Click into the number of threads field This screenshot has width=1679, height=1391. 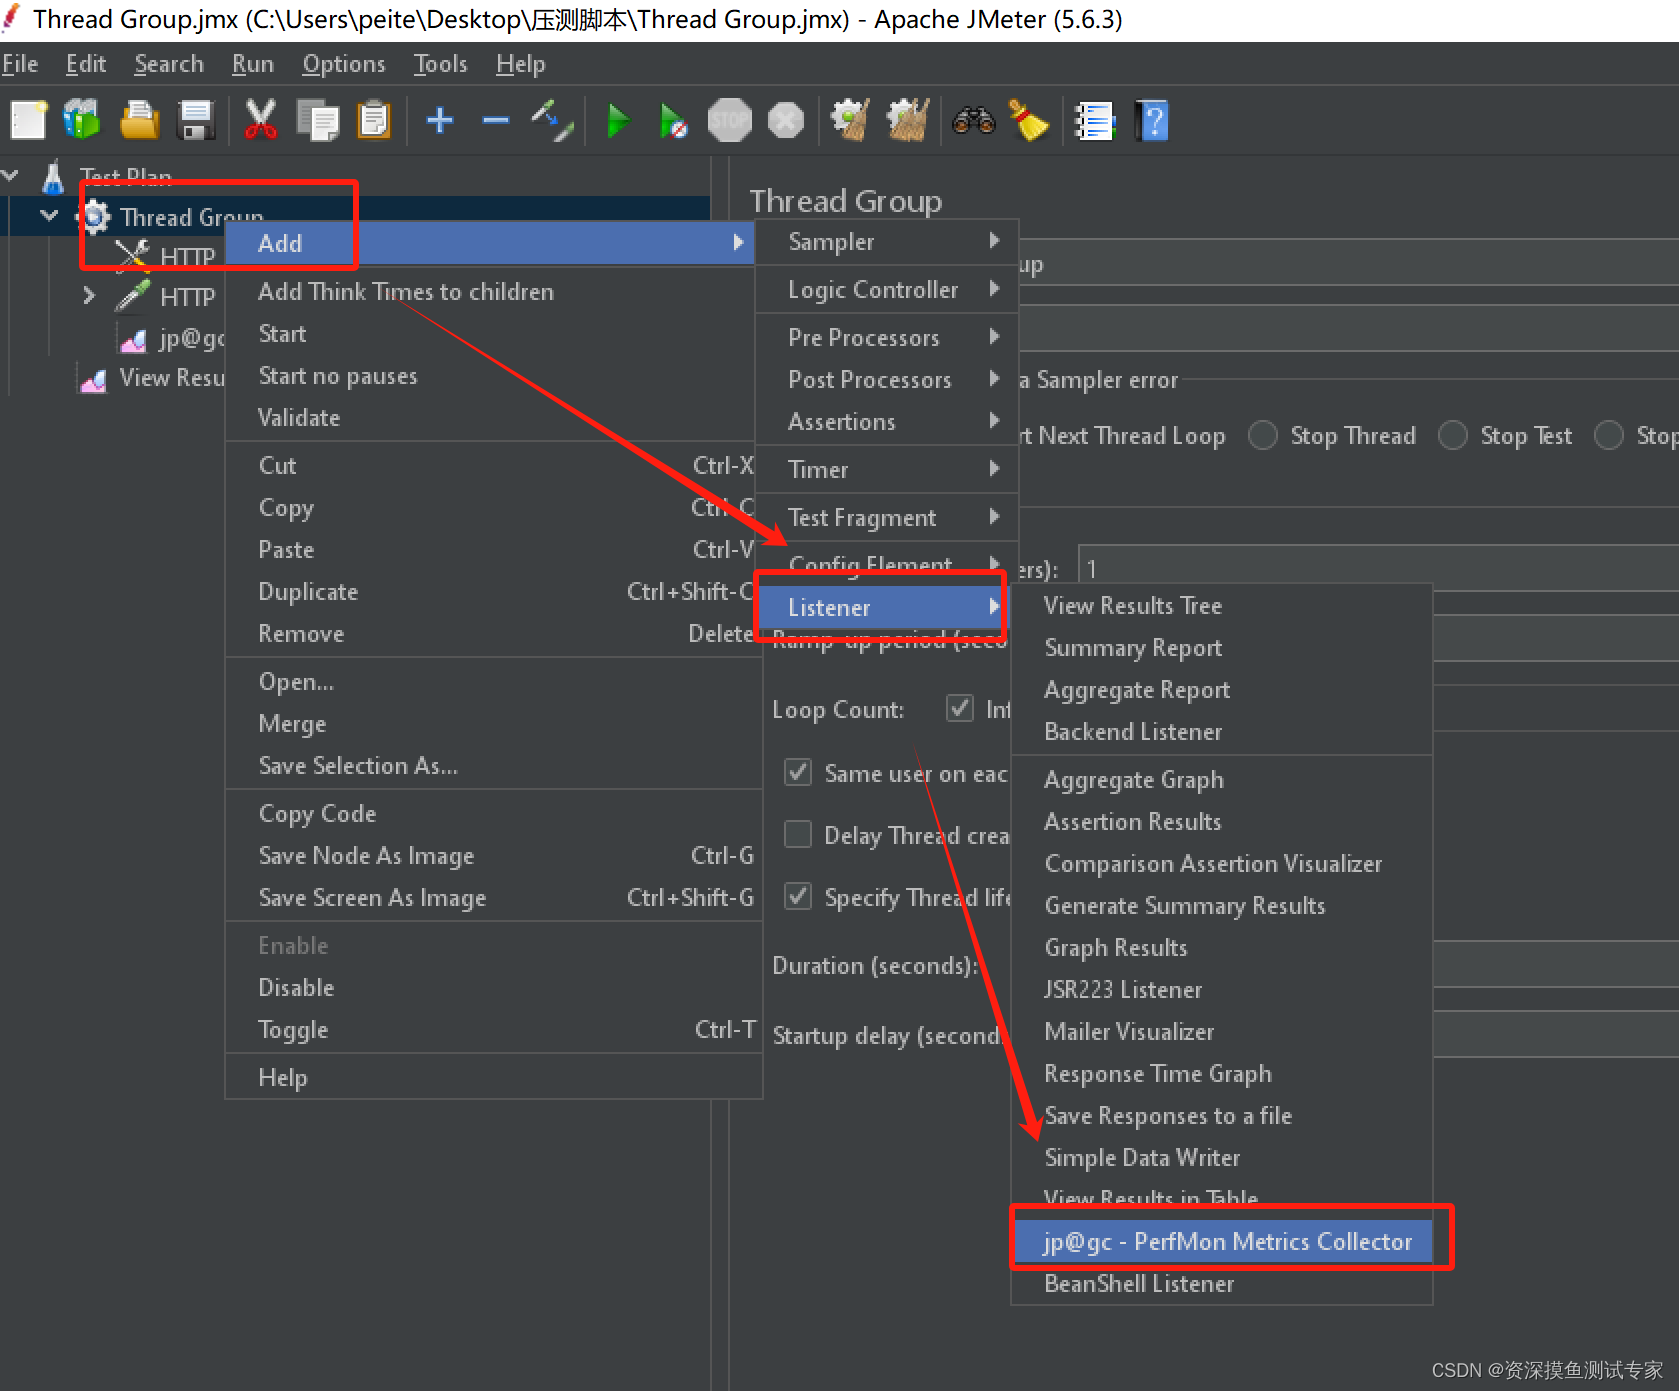[1378, 569]
